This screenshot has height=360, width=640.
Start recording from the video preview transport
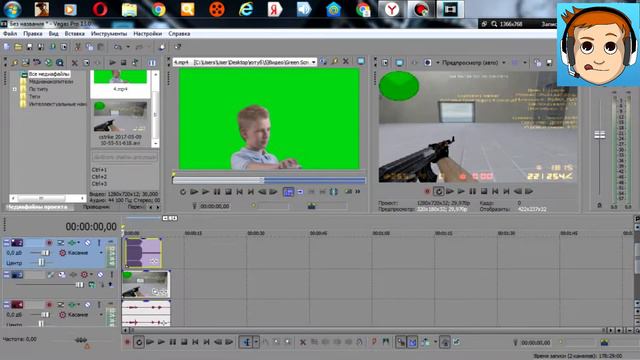(427, 191)
